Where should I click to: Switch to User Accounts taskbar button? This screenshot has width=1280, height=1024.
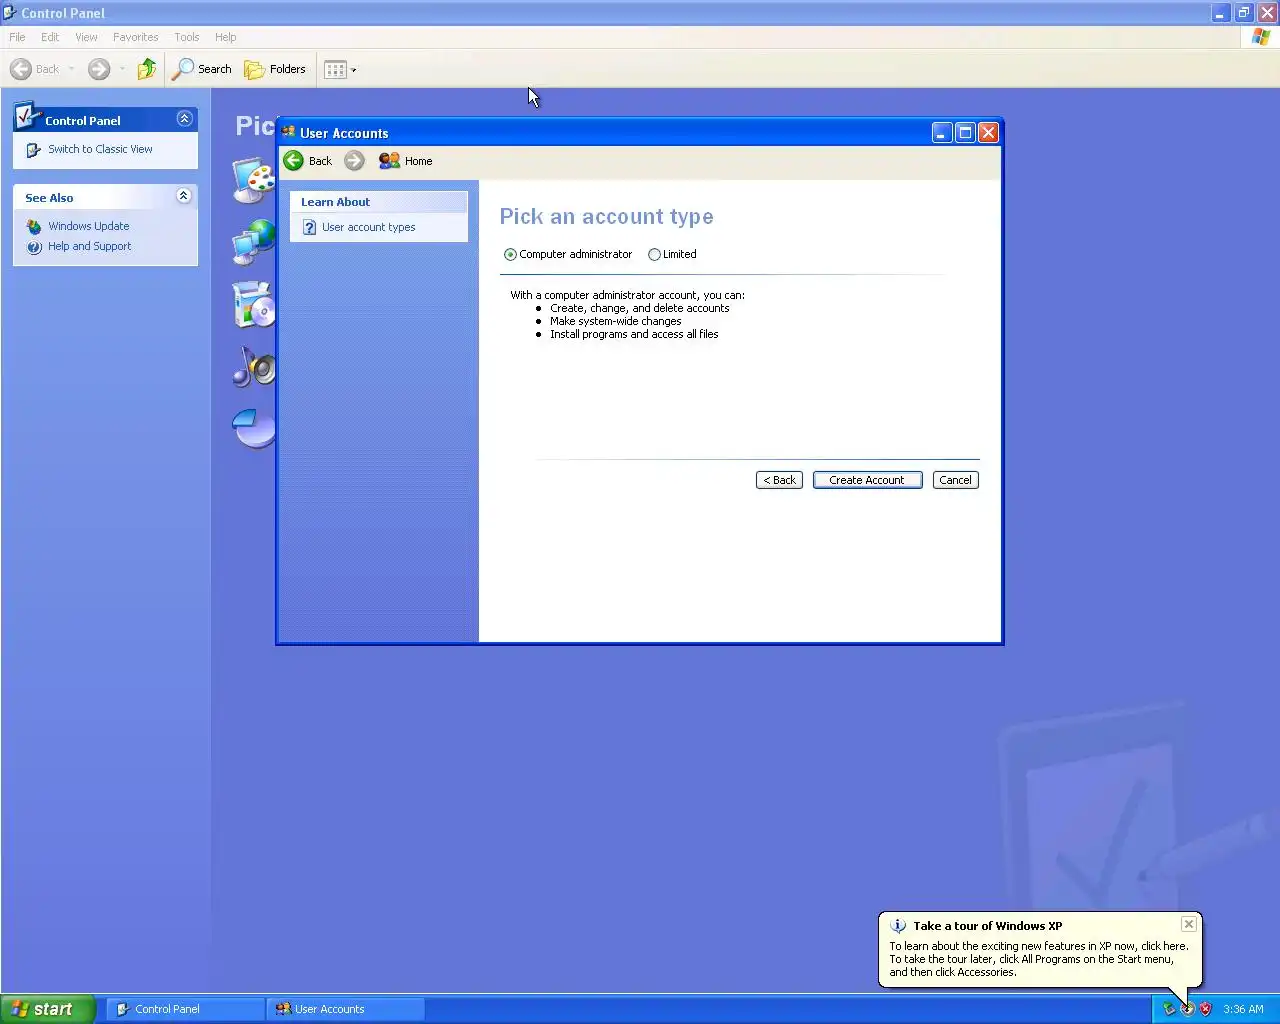tap(346, 1009)
